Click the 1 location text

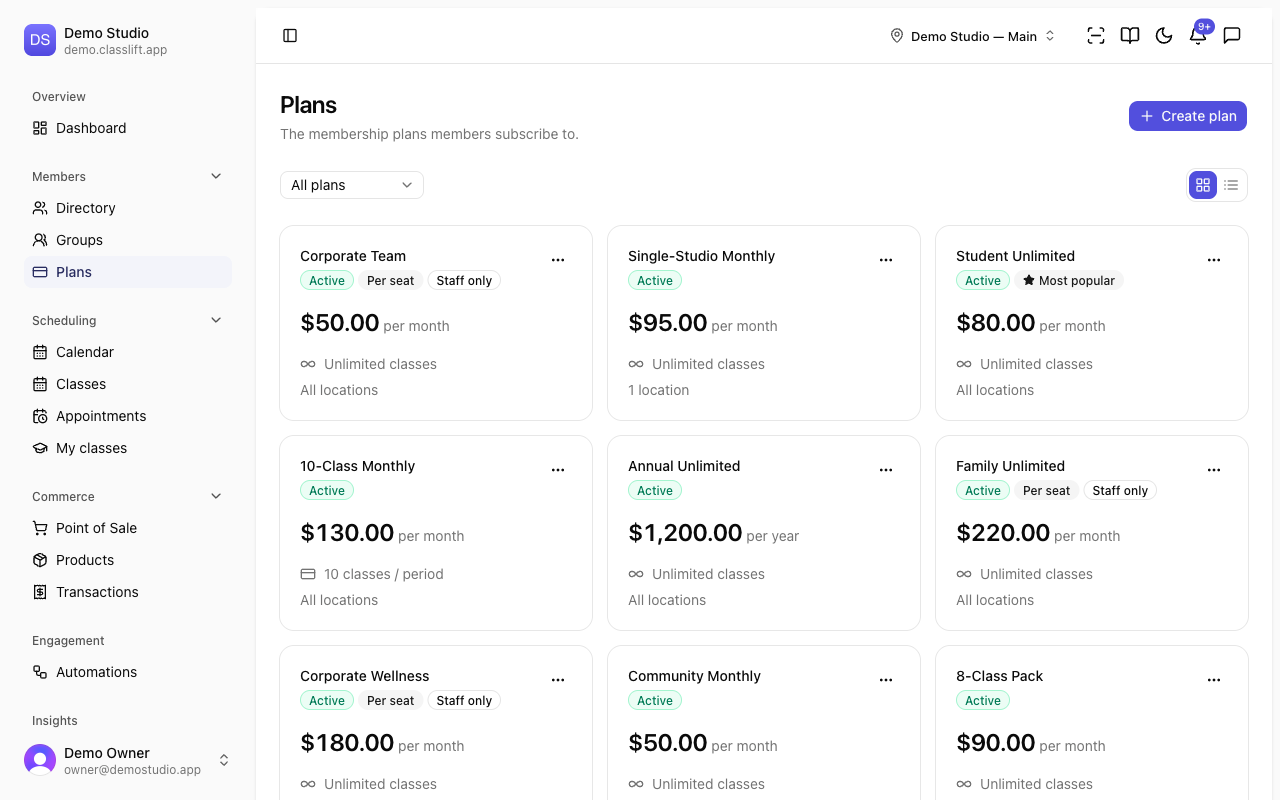(x=658, y=390)
